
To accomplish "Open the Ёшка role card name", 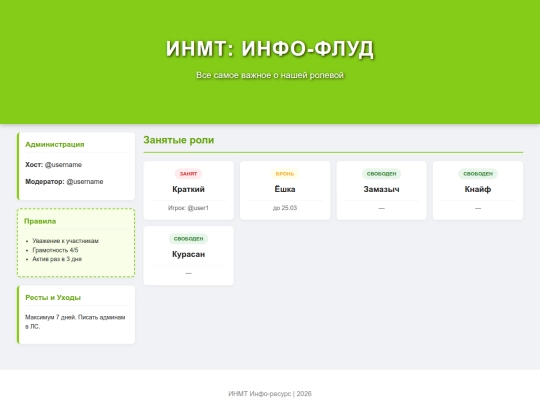I will click(x=285, y=189).
